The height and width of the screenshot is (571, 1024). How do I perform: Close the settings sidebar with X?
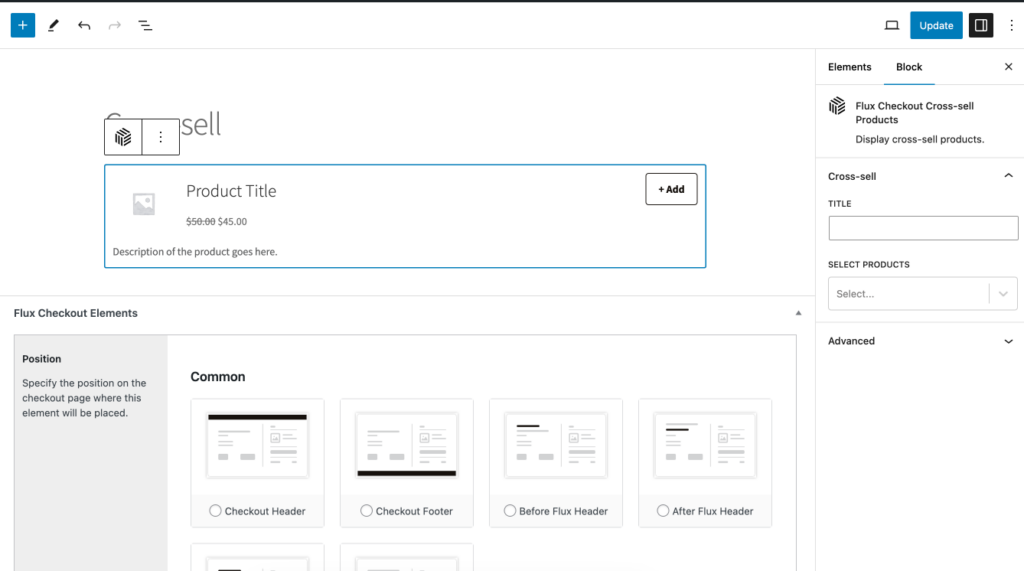1008,67
